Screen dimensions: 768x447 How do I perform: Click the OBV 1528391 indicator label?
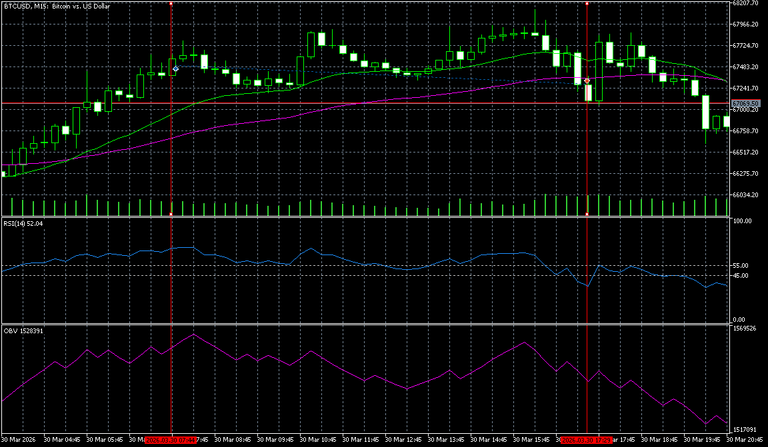[23, 331]
